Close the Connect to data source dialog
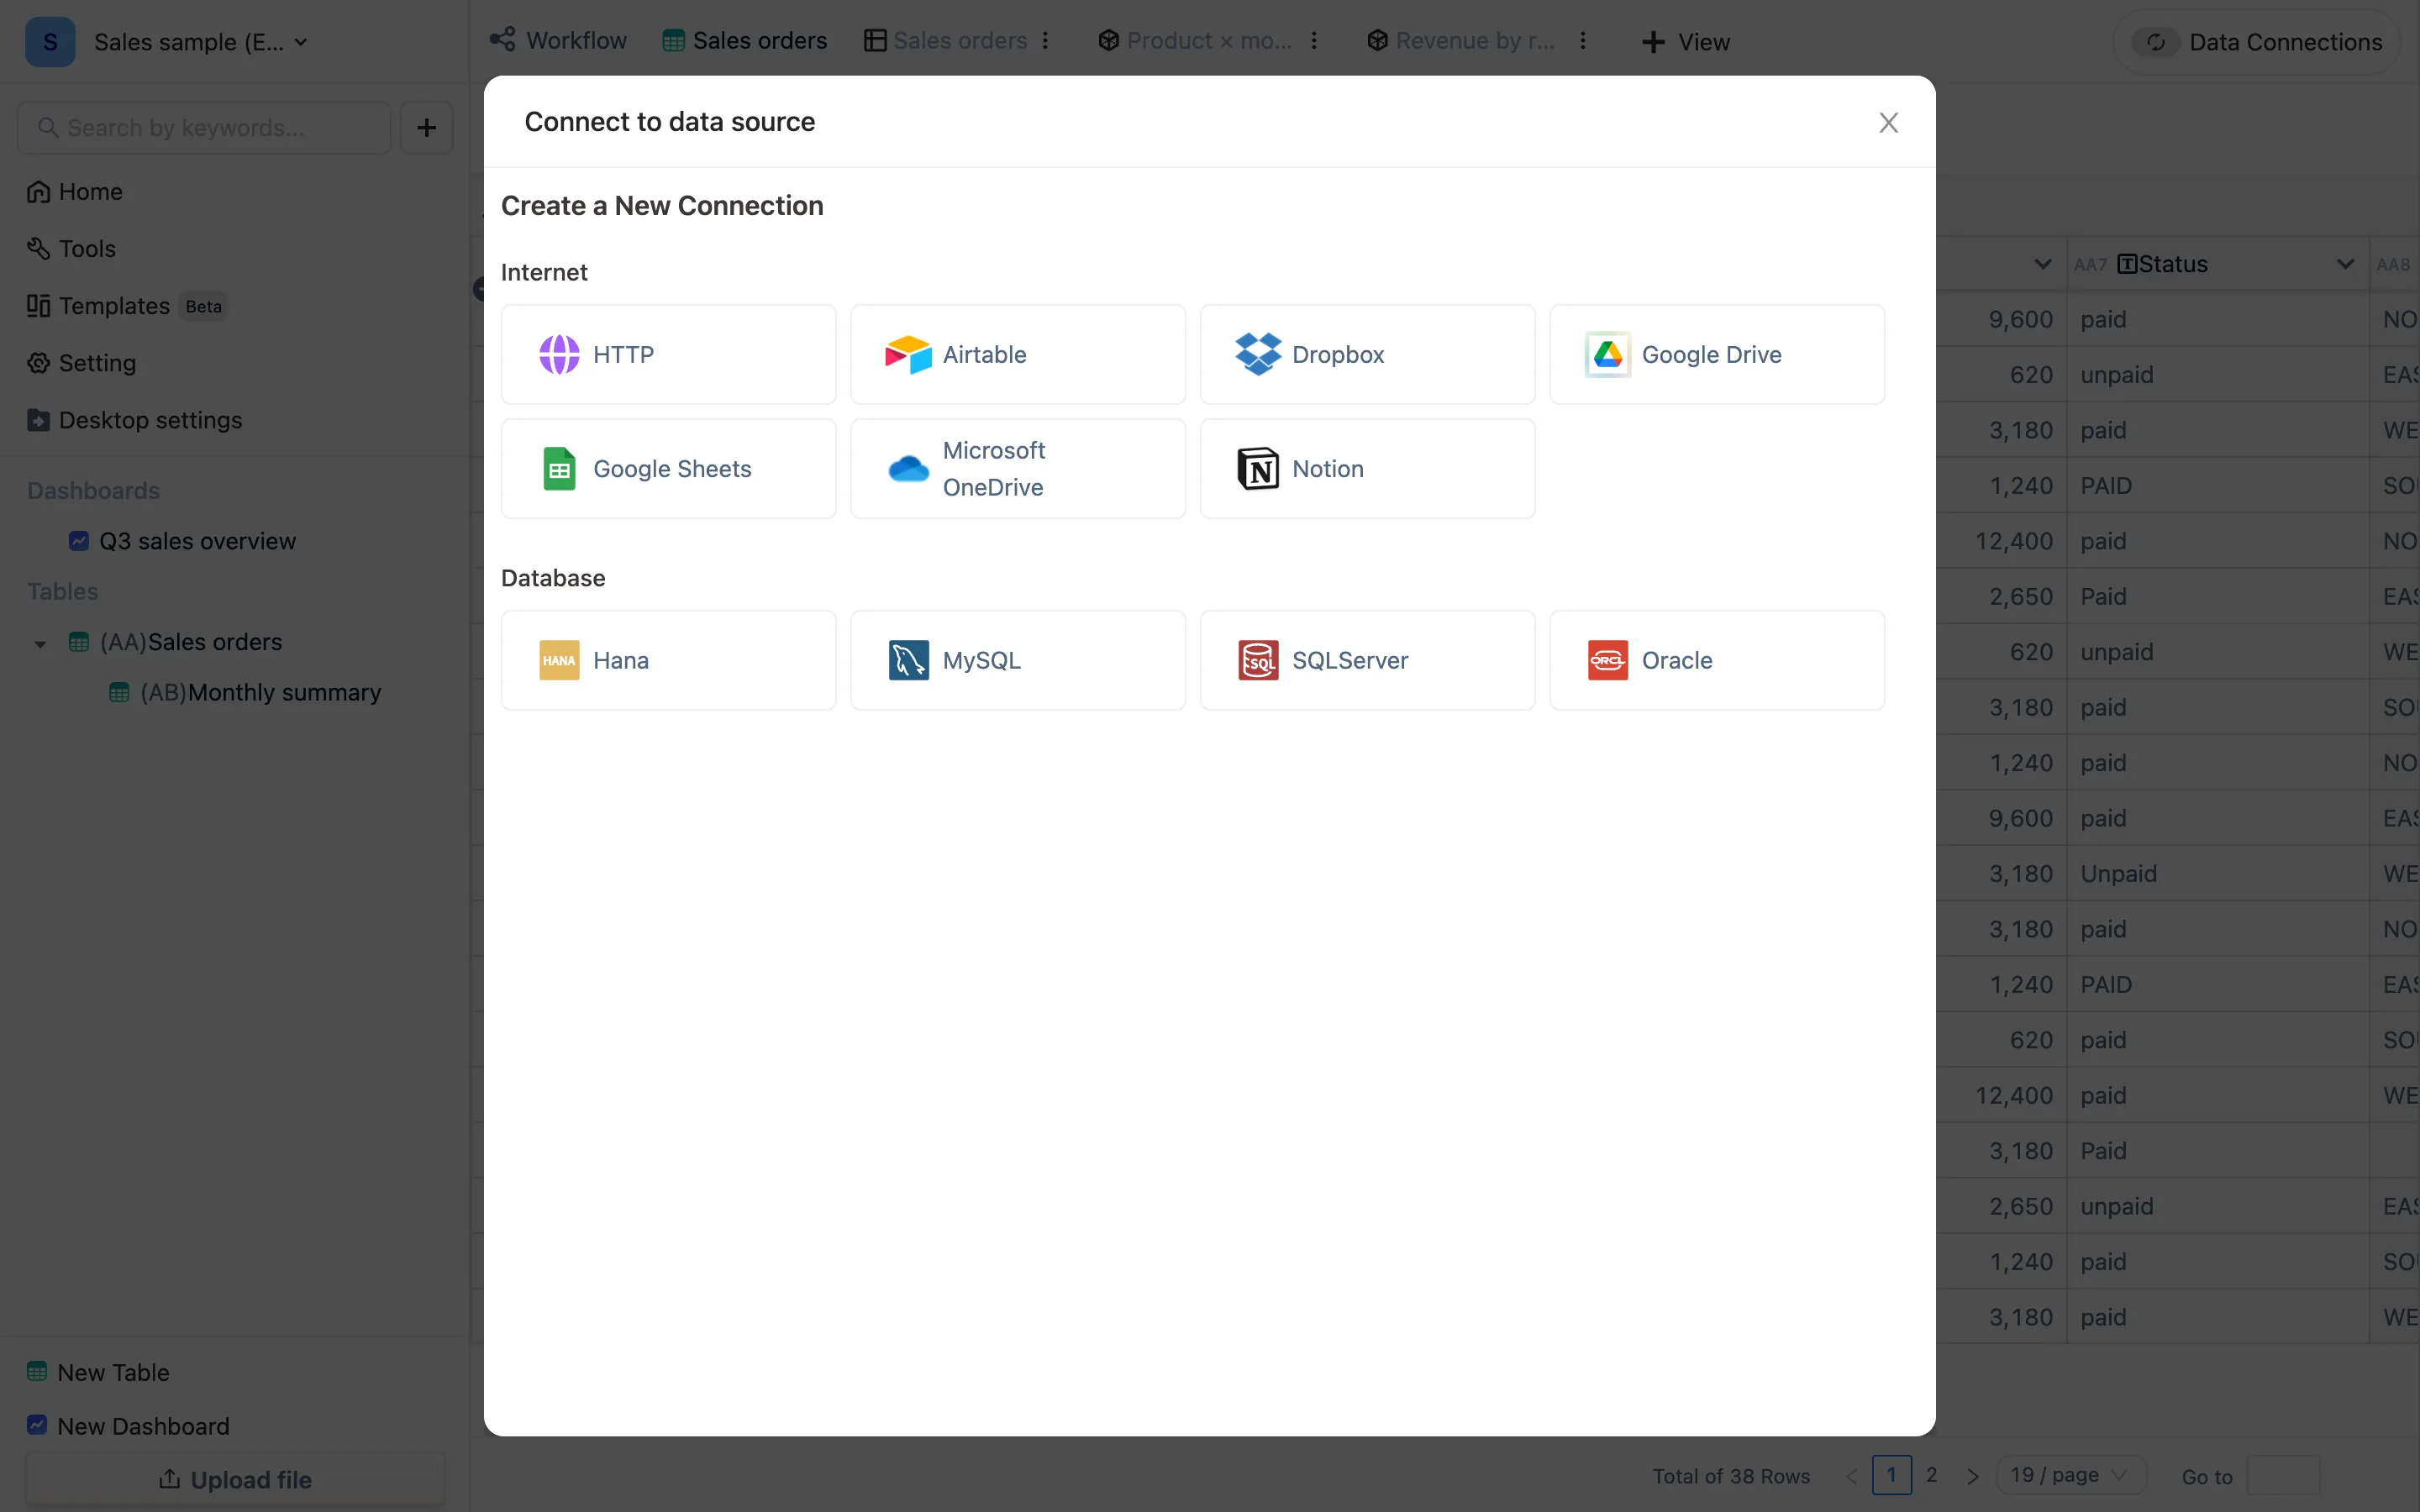The width and height of the screenshot is (2420, 1512). pyautogui.click(x=1888, y=122)
